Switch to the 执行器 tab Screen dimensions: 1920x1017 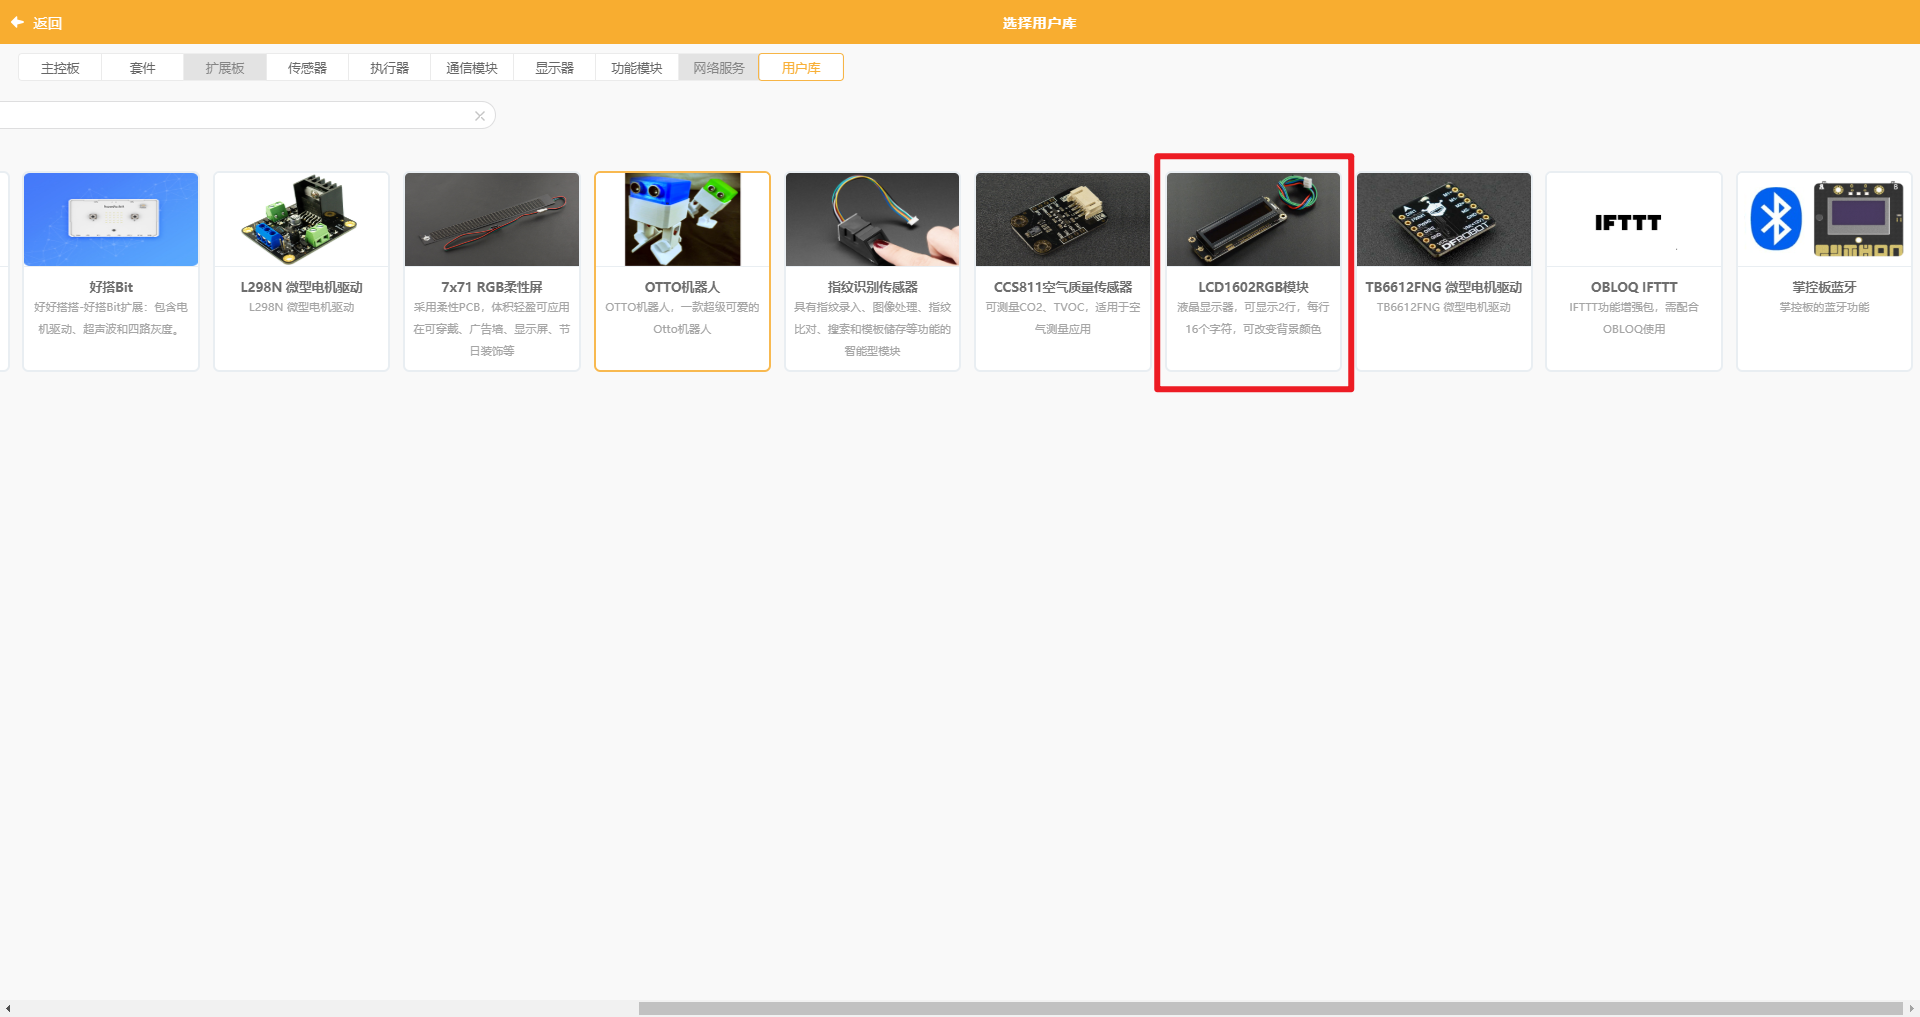389,67
